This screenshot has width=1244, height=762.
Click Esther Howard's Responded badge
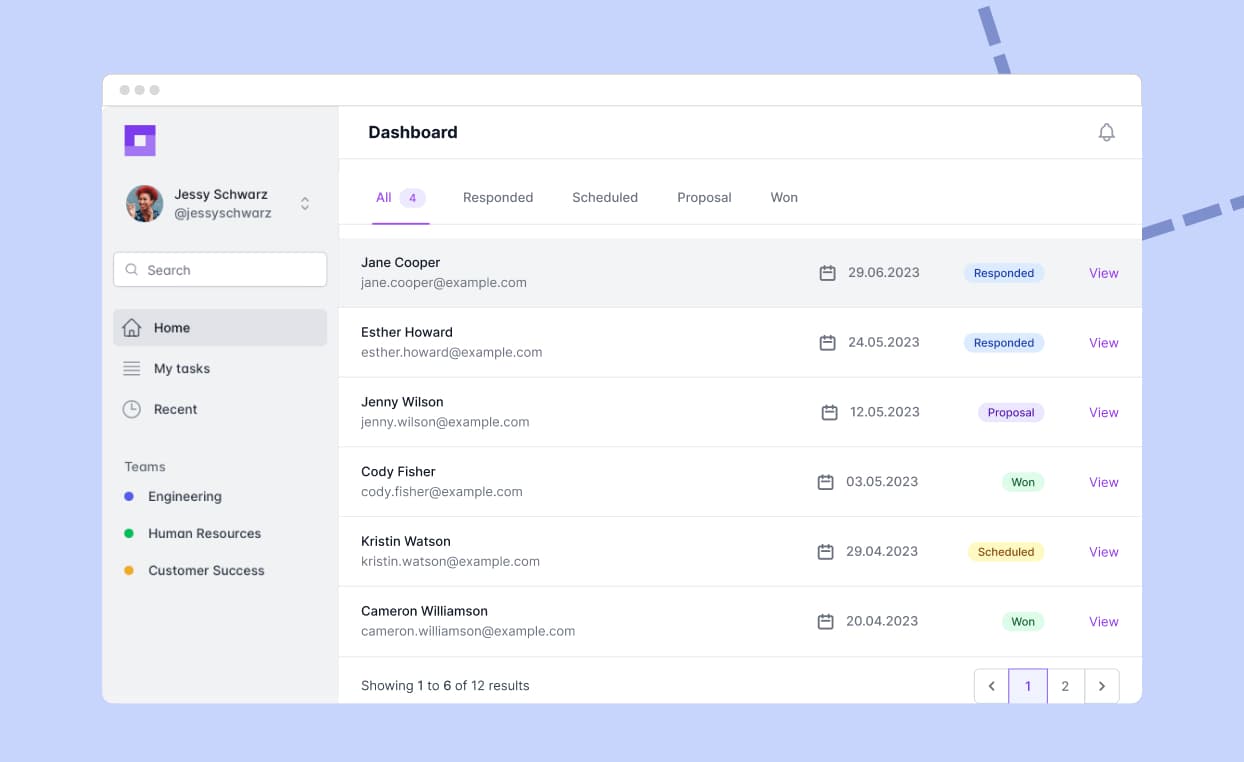click(x=1004, y=343)
